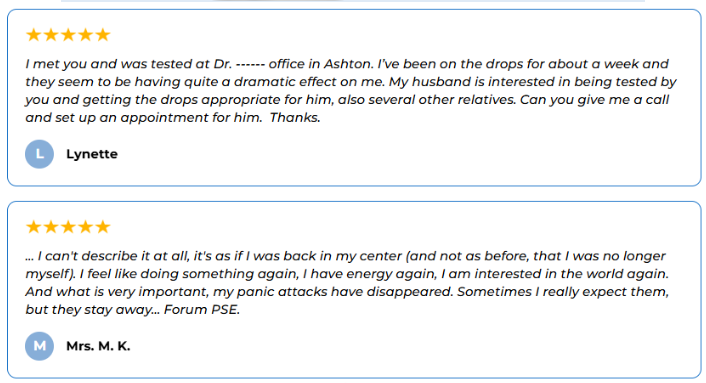Click the third star in Lynette's review rating
Screen dimensions: 706x383
[68, 35]
